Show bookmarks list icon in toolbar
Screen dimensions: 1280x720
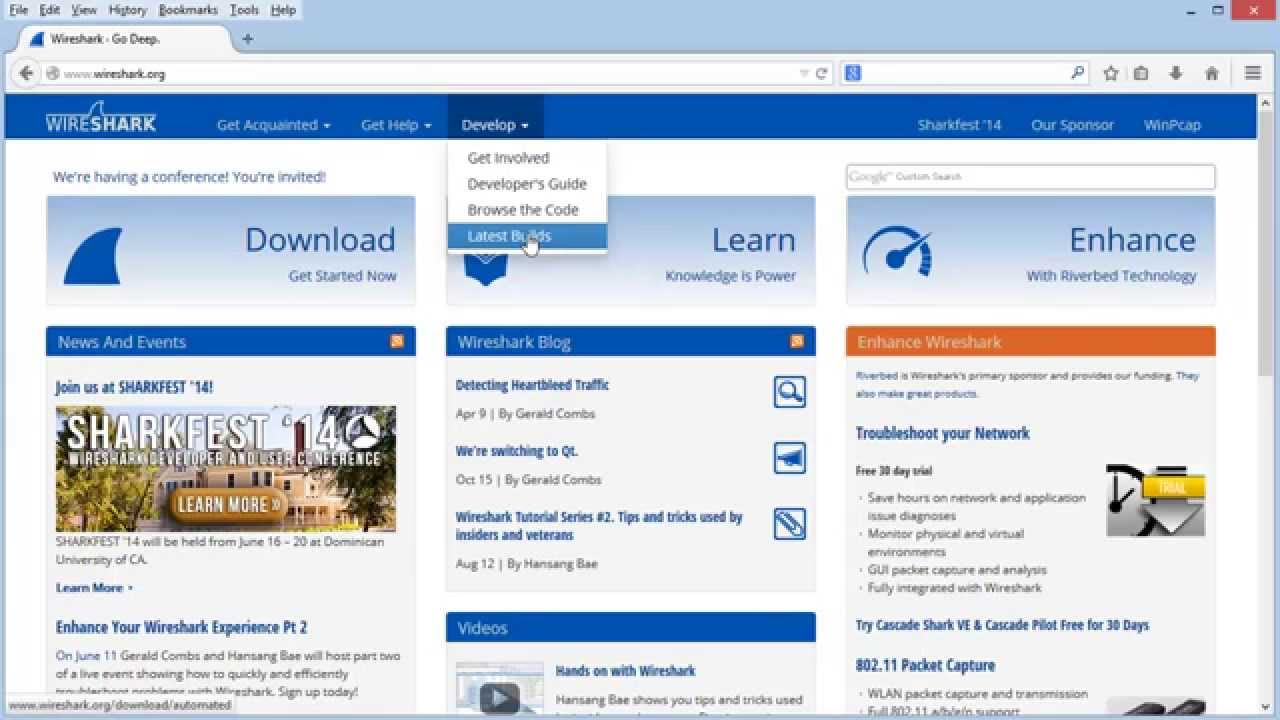(x=1141, y=73)
